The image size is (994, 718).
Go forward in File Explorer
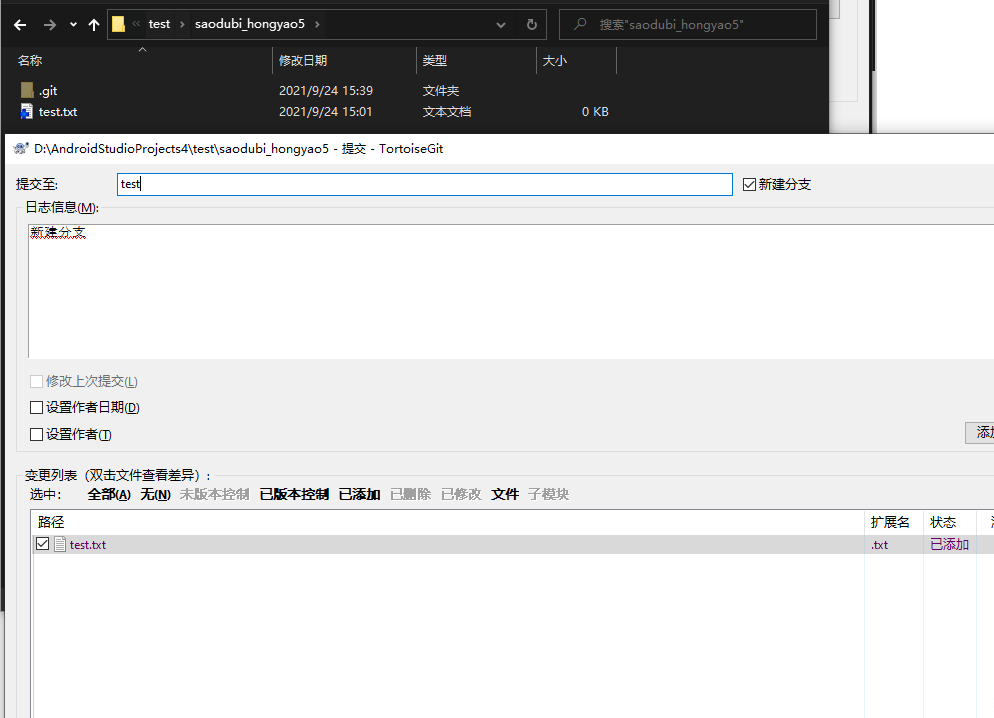pos(49,25)
